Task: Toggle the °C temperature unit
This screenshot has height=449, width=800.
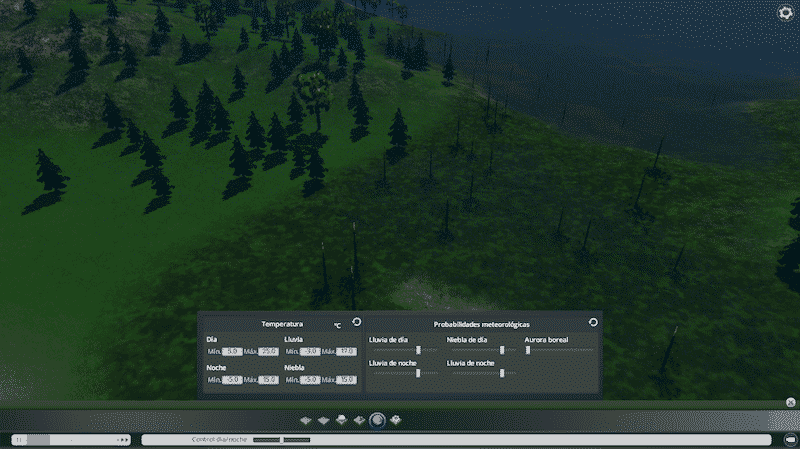Action: point(338,325)
